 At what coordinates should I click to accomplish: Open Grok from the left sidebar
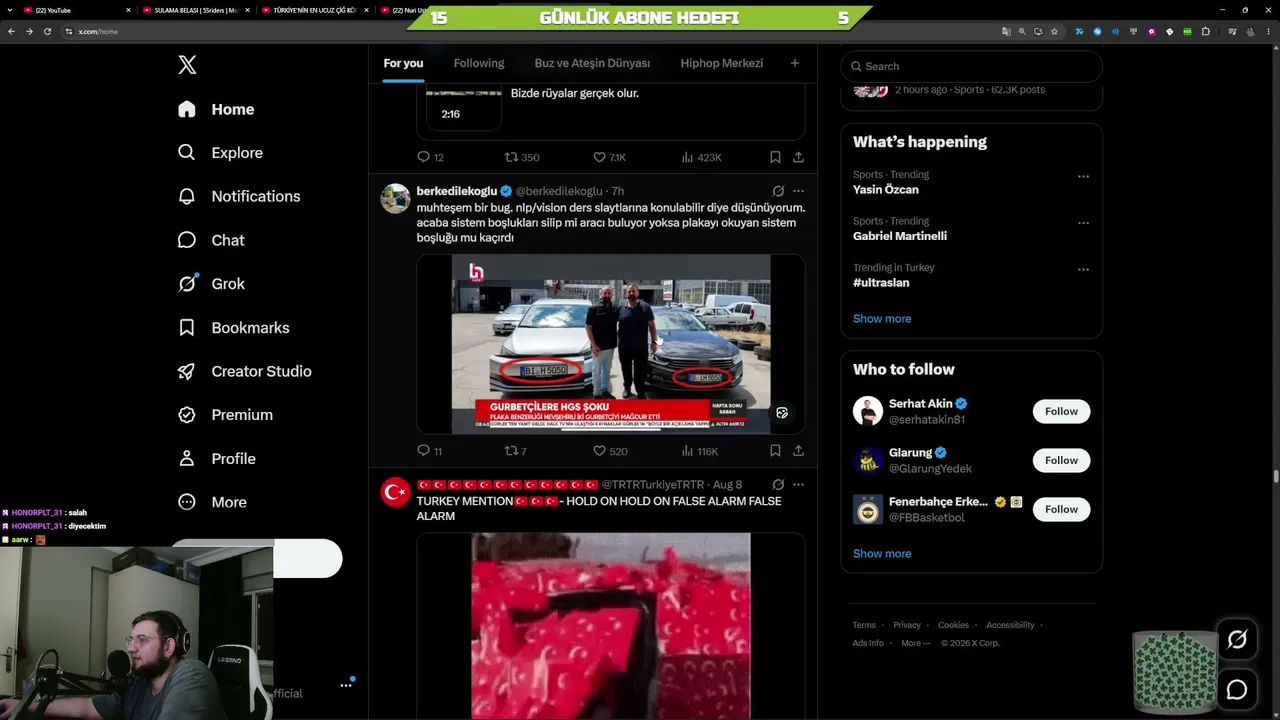(x=211, y=284)
